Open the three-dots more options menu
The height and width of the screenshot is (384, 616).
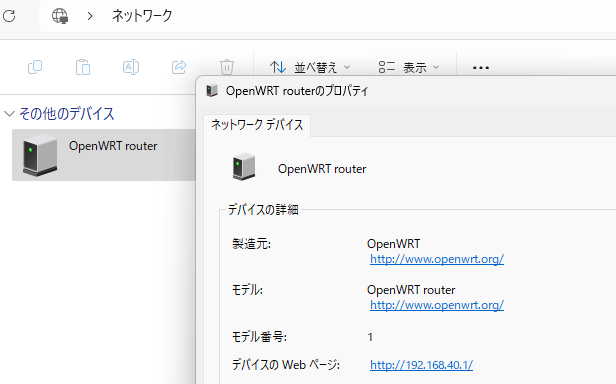pyautogui.click(x=481, y=68)
